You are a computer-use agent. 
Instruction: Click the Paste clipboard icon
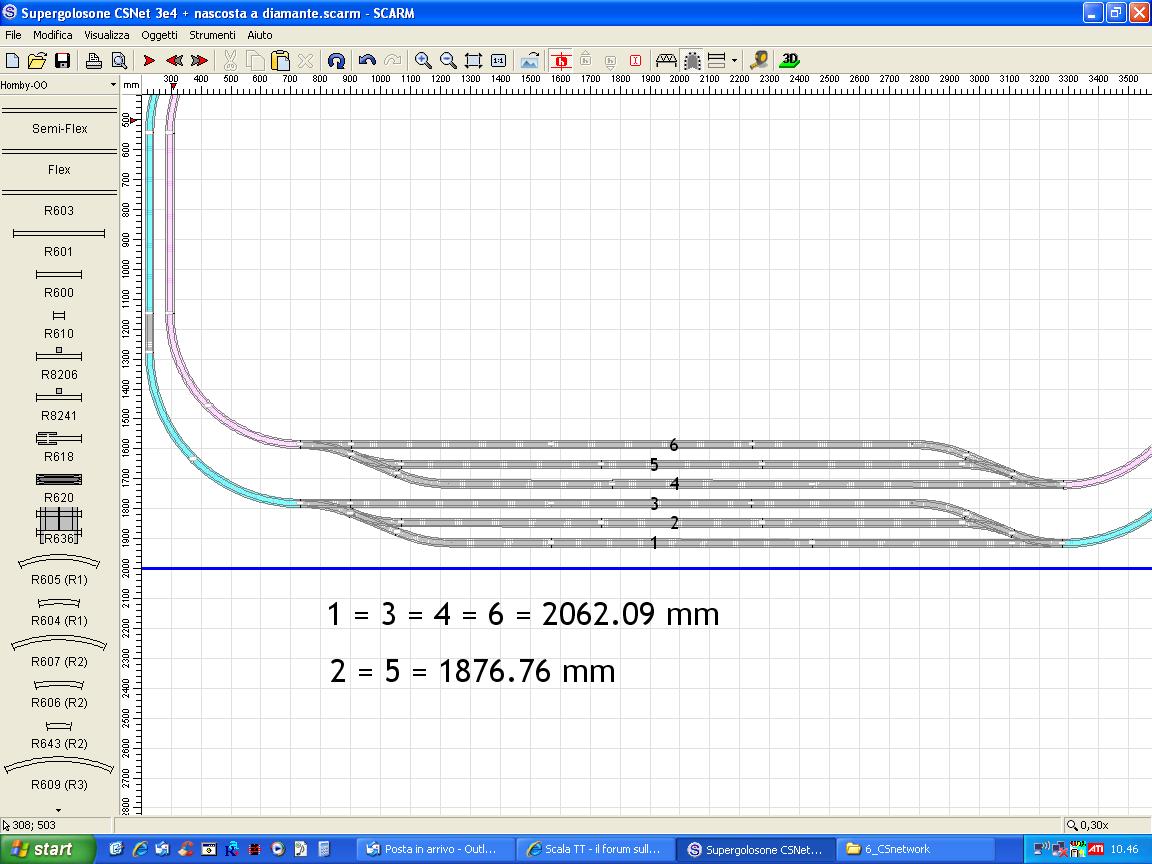click(280, 60)
